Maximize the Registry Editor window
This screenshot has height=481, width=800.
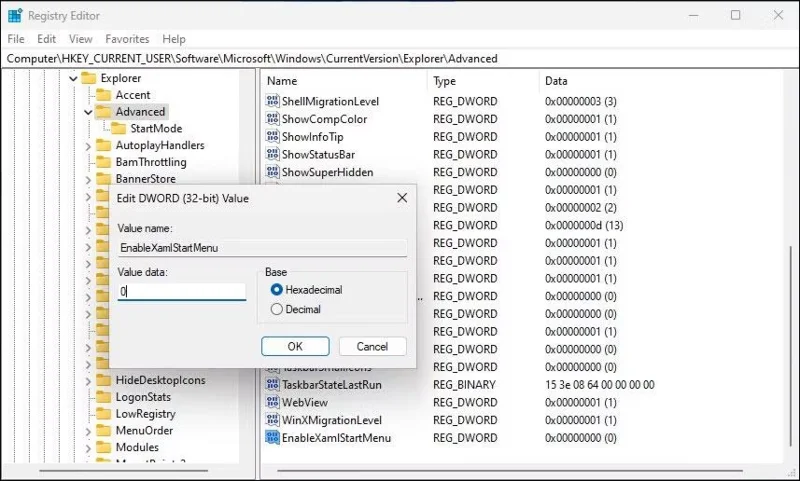point(735,15)
